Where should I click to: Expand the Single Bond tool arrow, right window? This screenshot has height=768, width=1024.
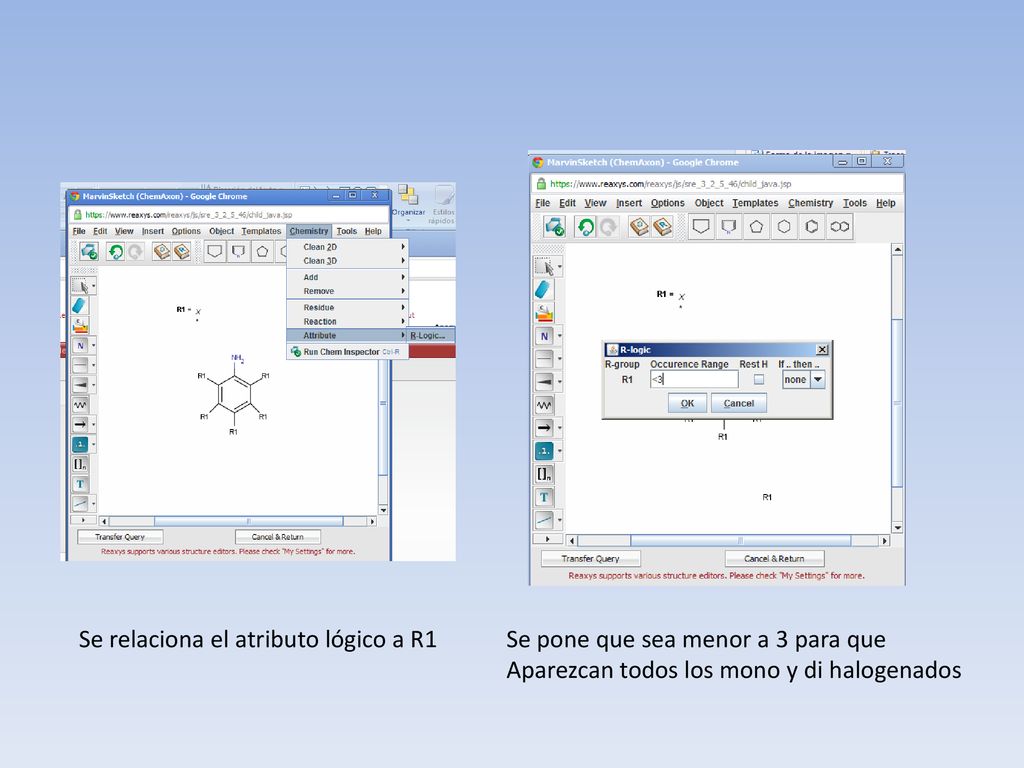pos(560,359)
